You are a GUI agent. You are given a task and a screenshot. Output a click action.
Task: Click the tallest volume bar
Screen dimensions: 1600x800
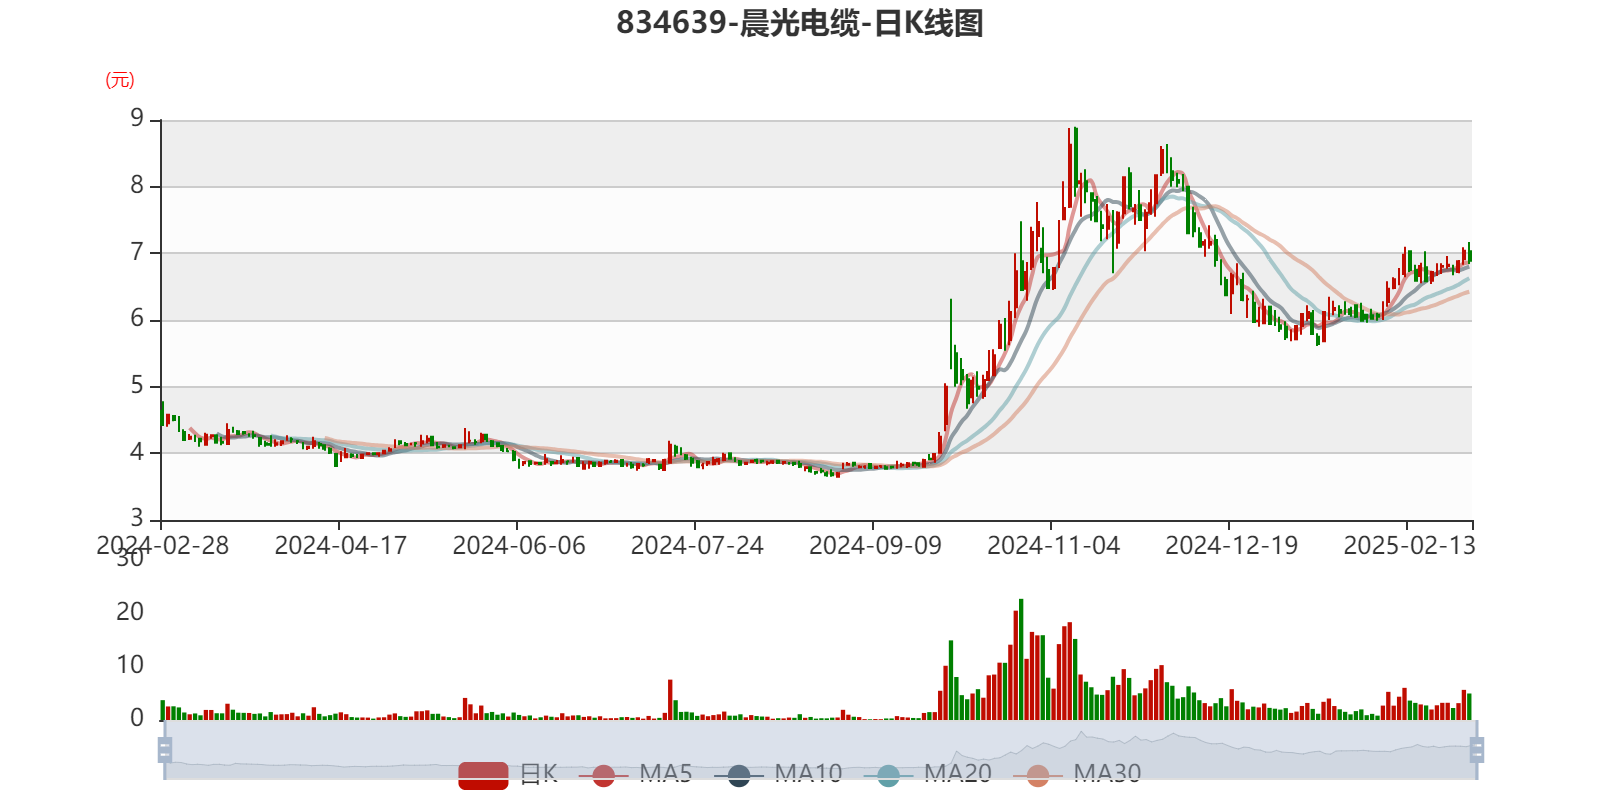click(1021, 659)
